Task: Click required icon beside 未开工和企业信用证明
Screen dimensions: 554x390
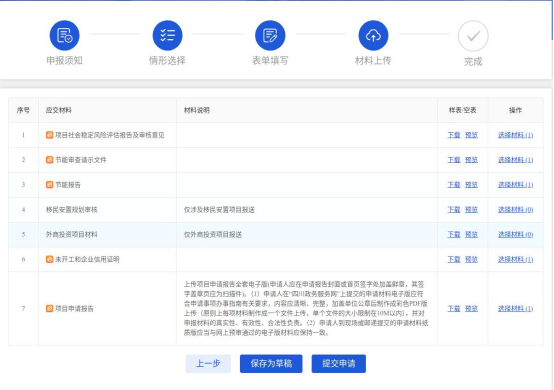Action: pyautogui.click(x=49, y=259)
